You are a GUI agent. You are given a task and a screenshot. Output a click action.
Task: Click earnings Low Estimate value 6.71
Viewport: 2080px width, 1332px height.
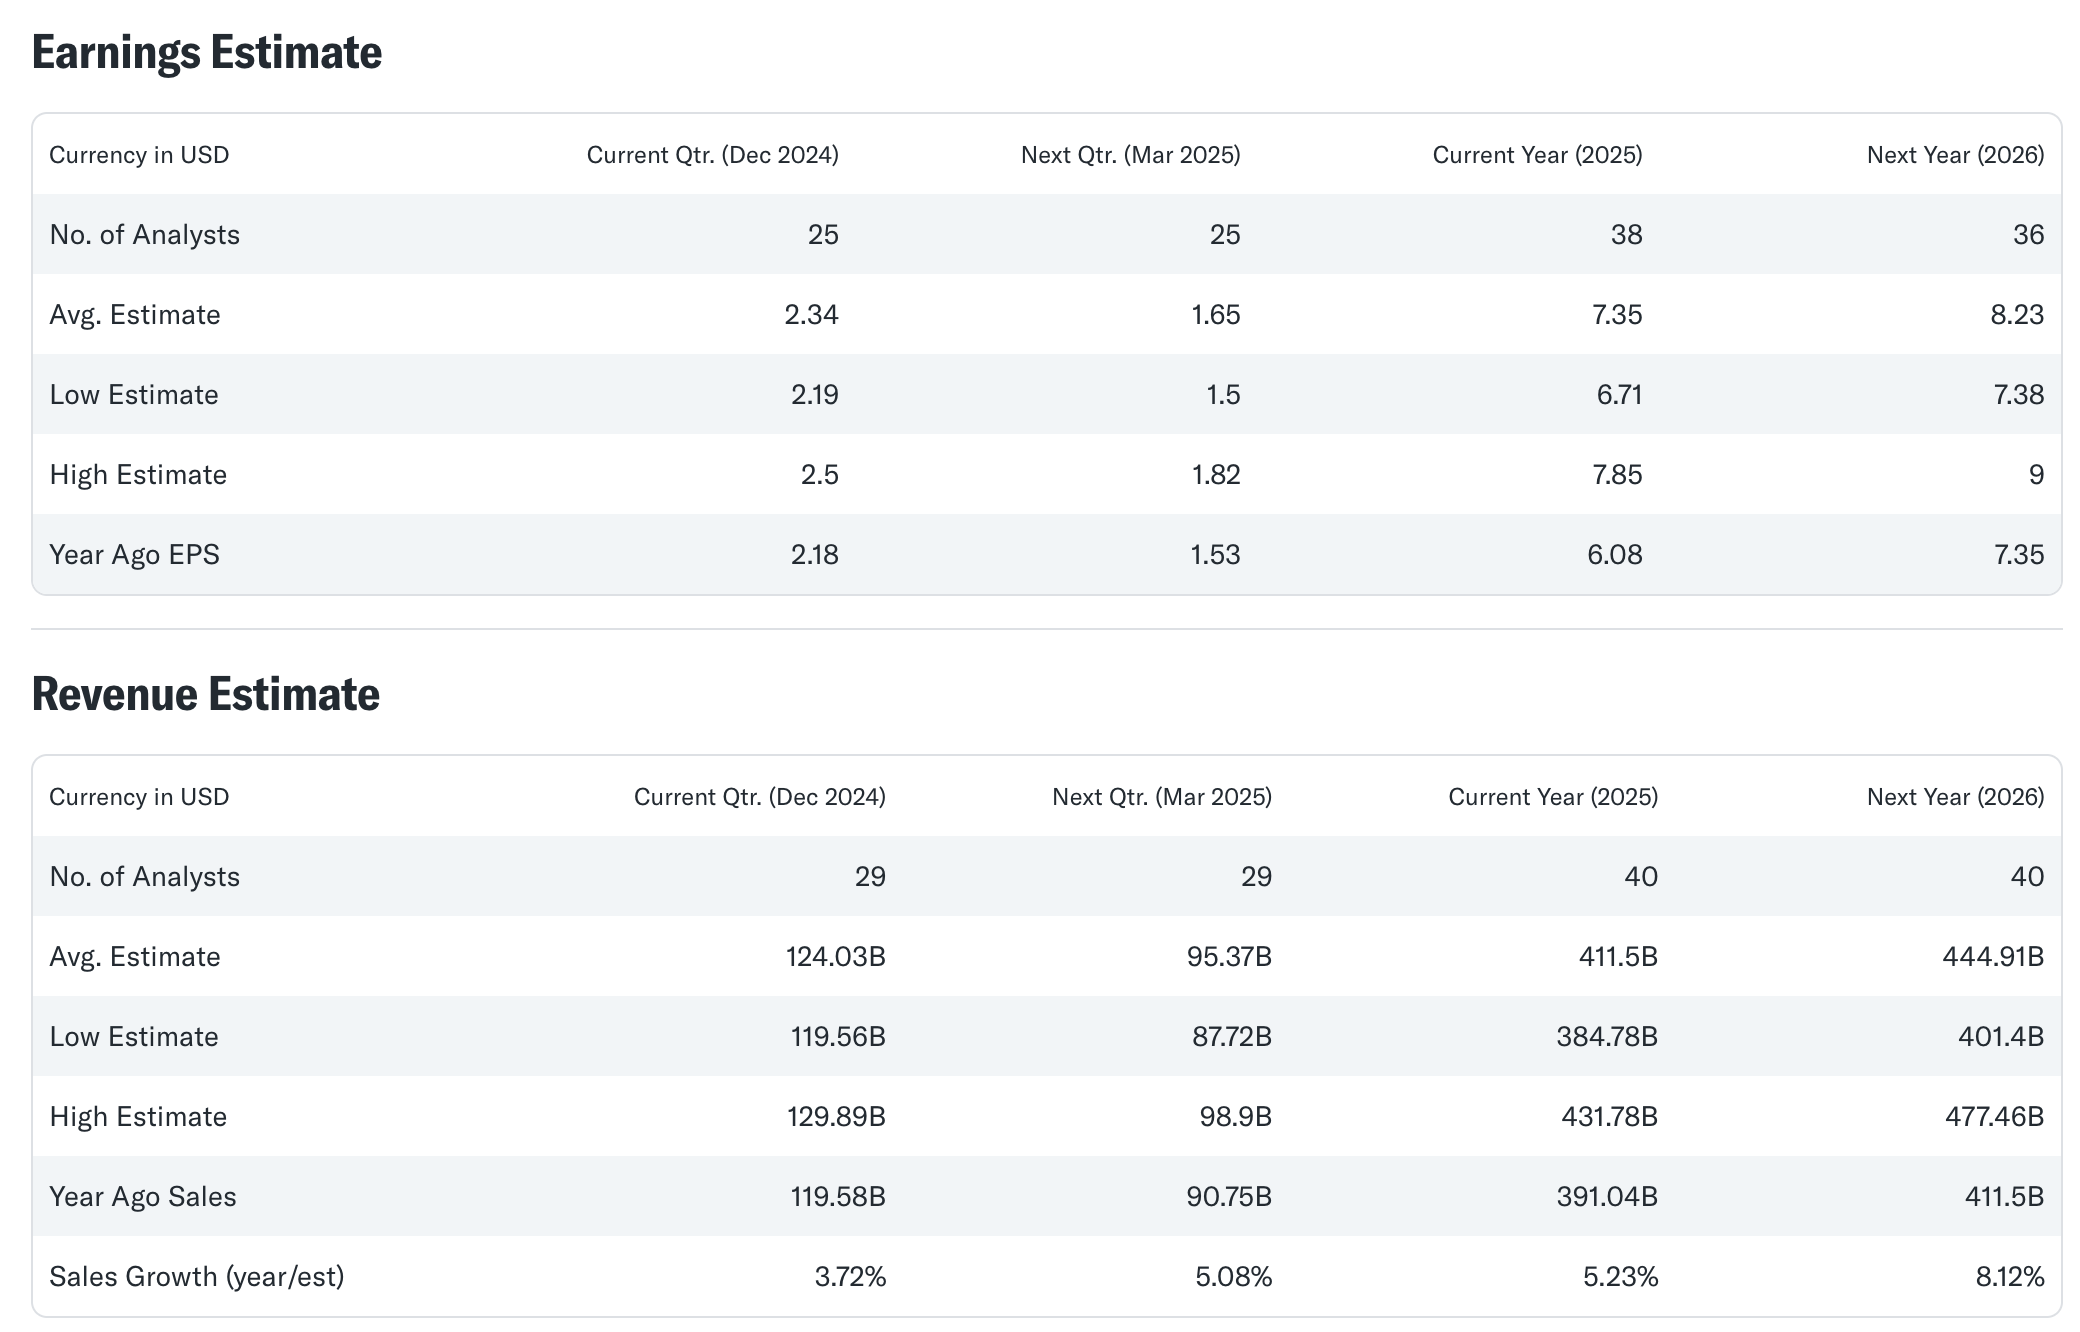(x=1619, y=395)
